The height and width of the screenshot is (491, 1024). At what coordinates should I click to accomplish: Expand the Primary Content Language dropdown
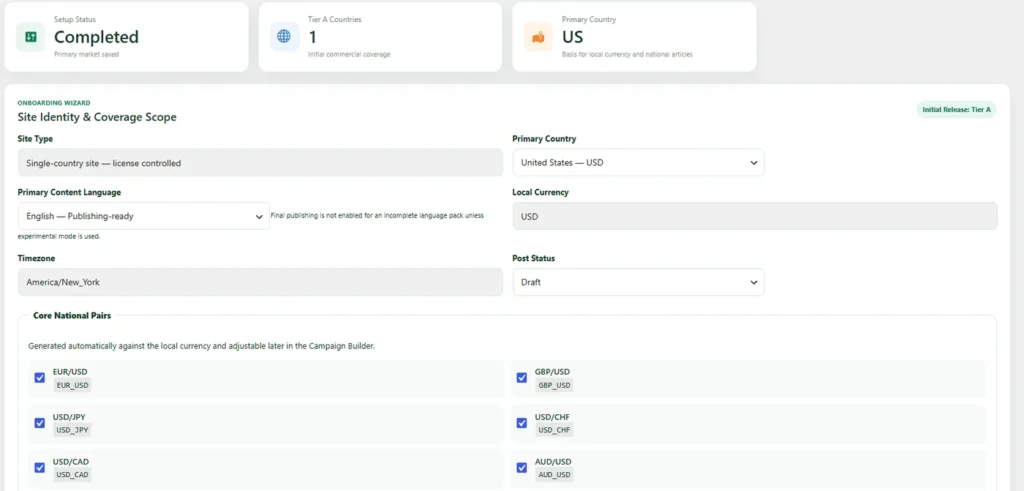click(144, 216)
